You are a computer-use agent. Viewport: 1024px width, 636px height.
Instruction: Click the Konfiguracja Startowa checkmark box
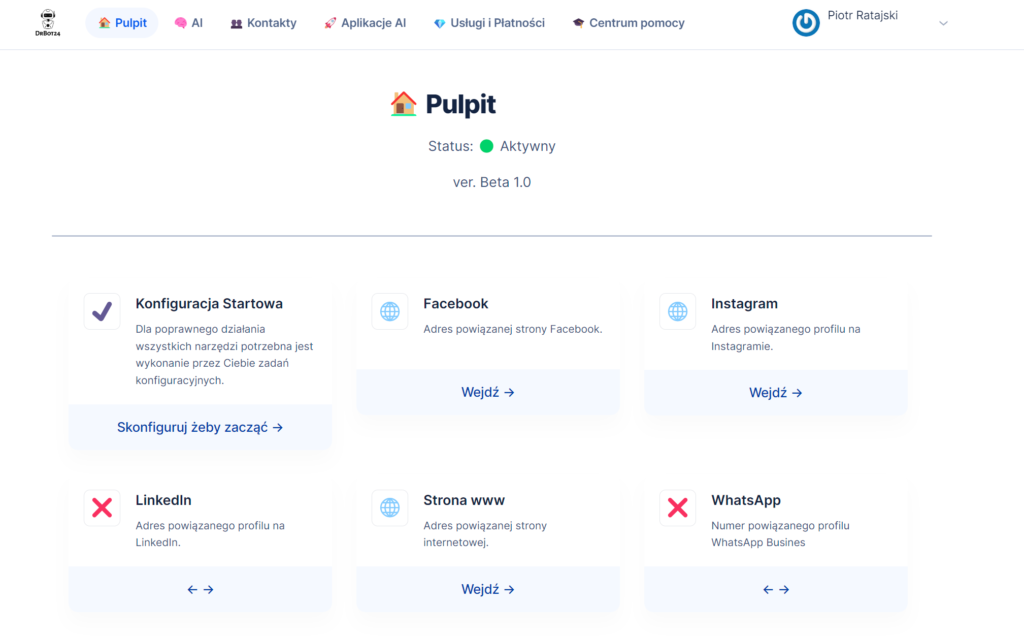coord(101,312)
